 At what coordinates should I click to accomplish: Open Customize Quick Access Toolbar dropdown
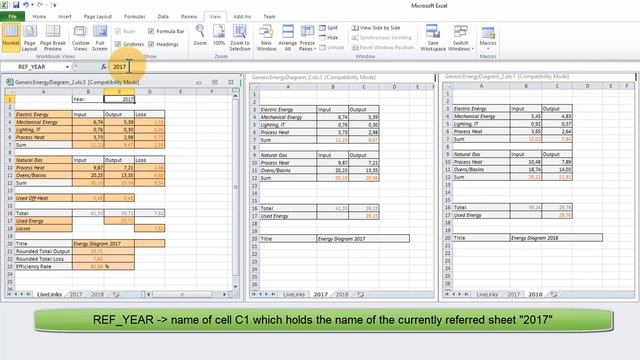point(55,5)
